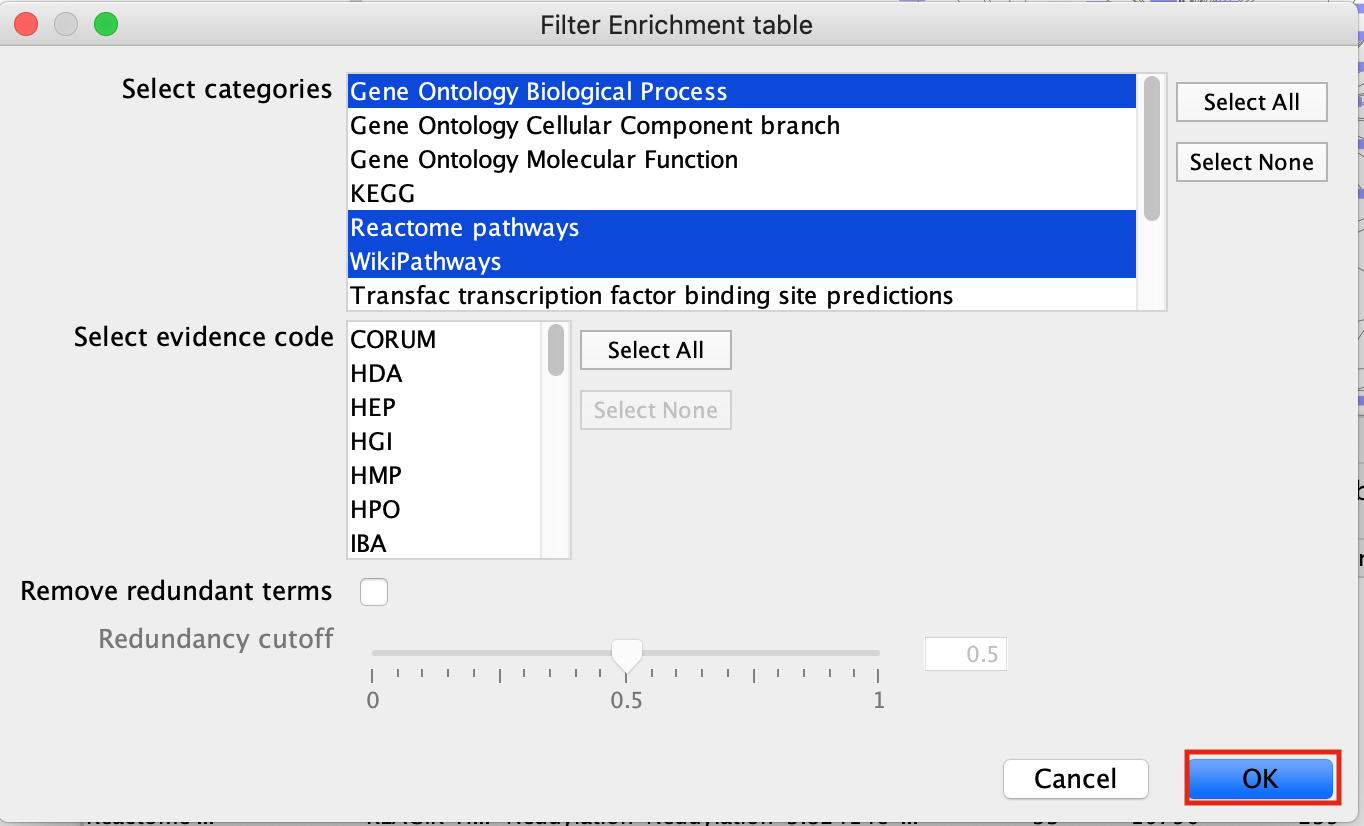1364x826 pixels.
Task: Choose WikiPathways category entry
Action: (x=425, y=262)
